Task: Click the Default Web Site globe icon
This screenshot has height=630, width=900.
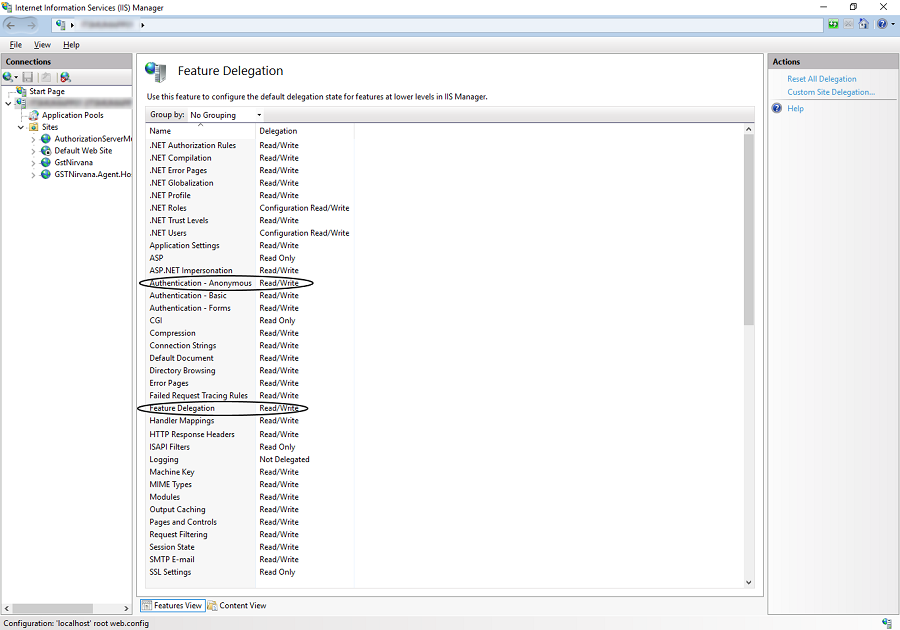Action: click(46, 151)
